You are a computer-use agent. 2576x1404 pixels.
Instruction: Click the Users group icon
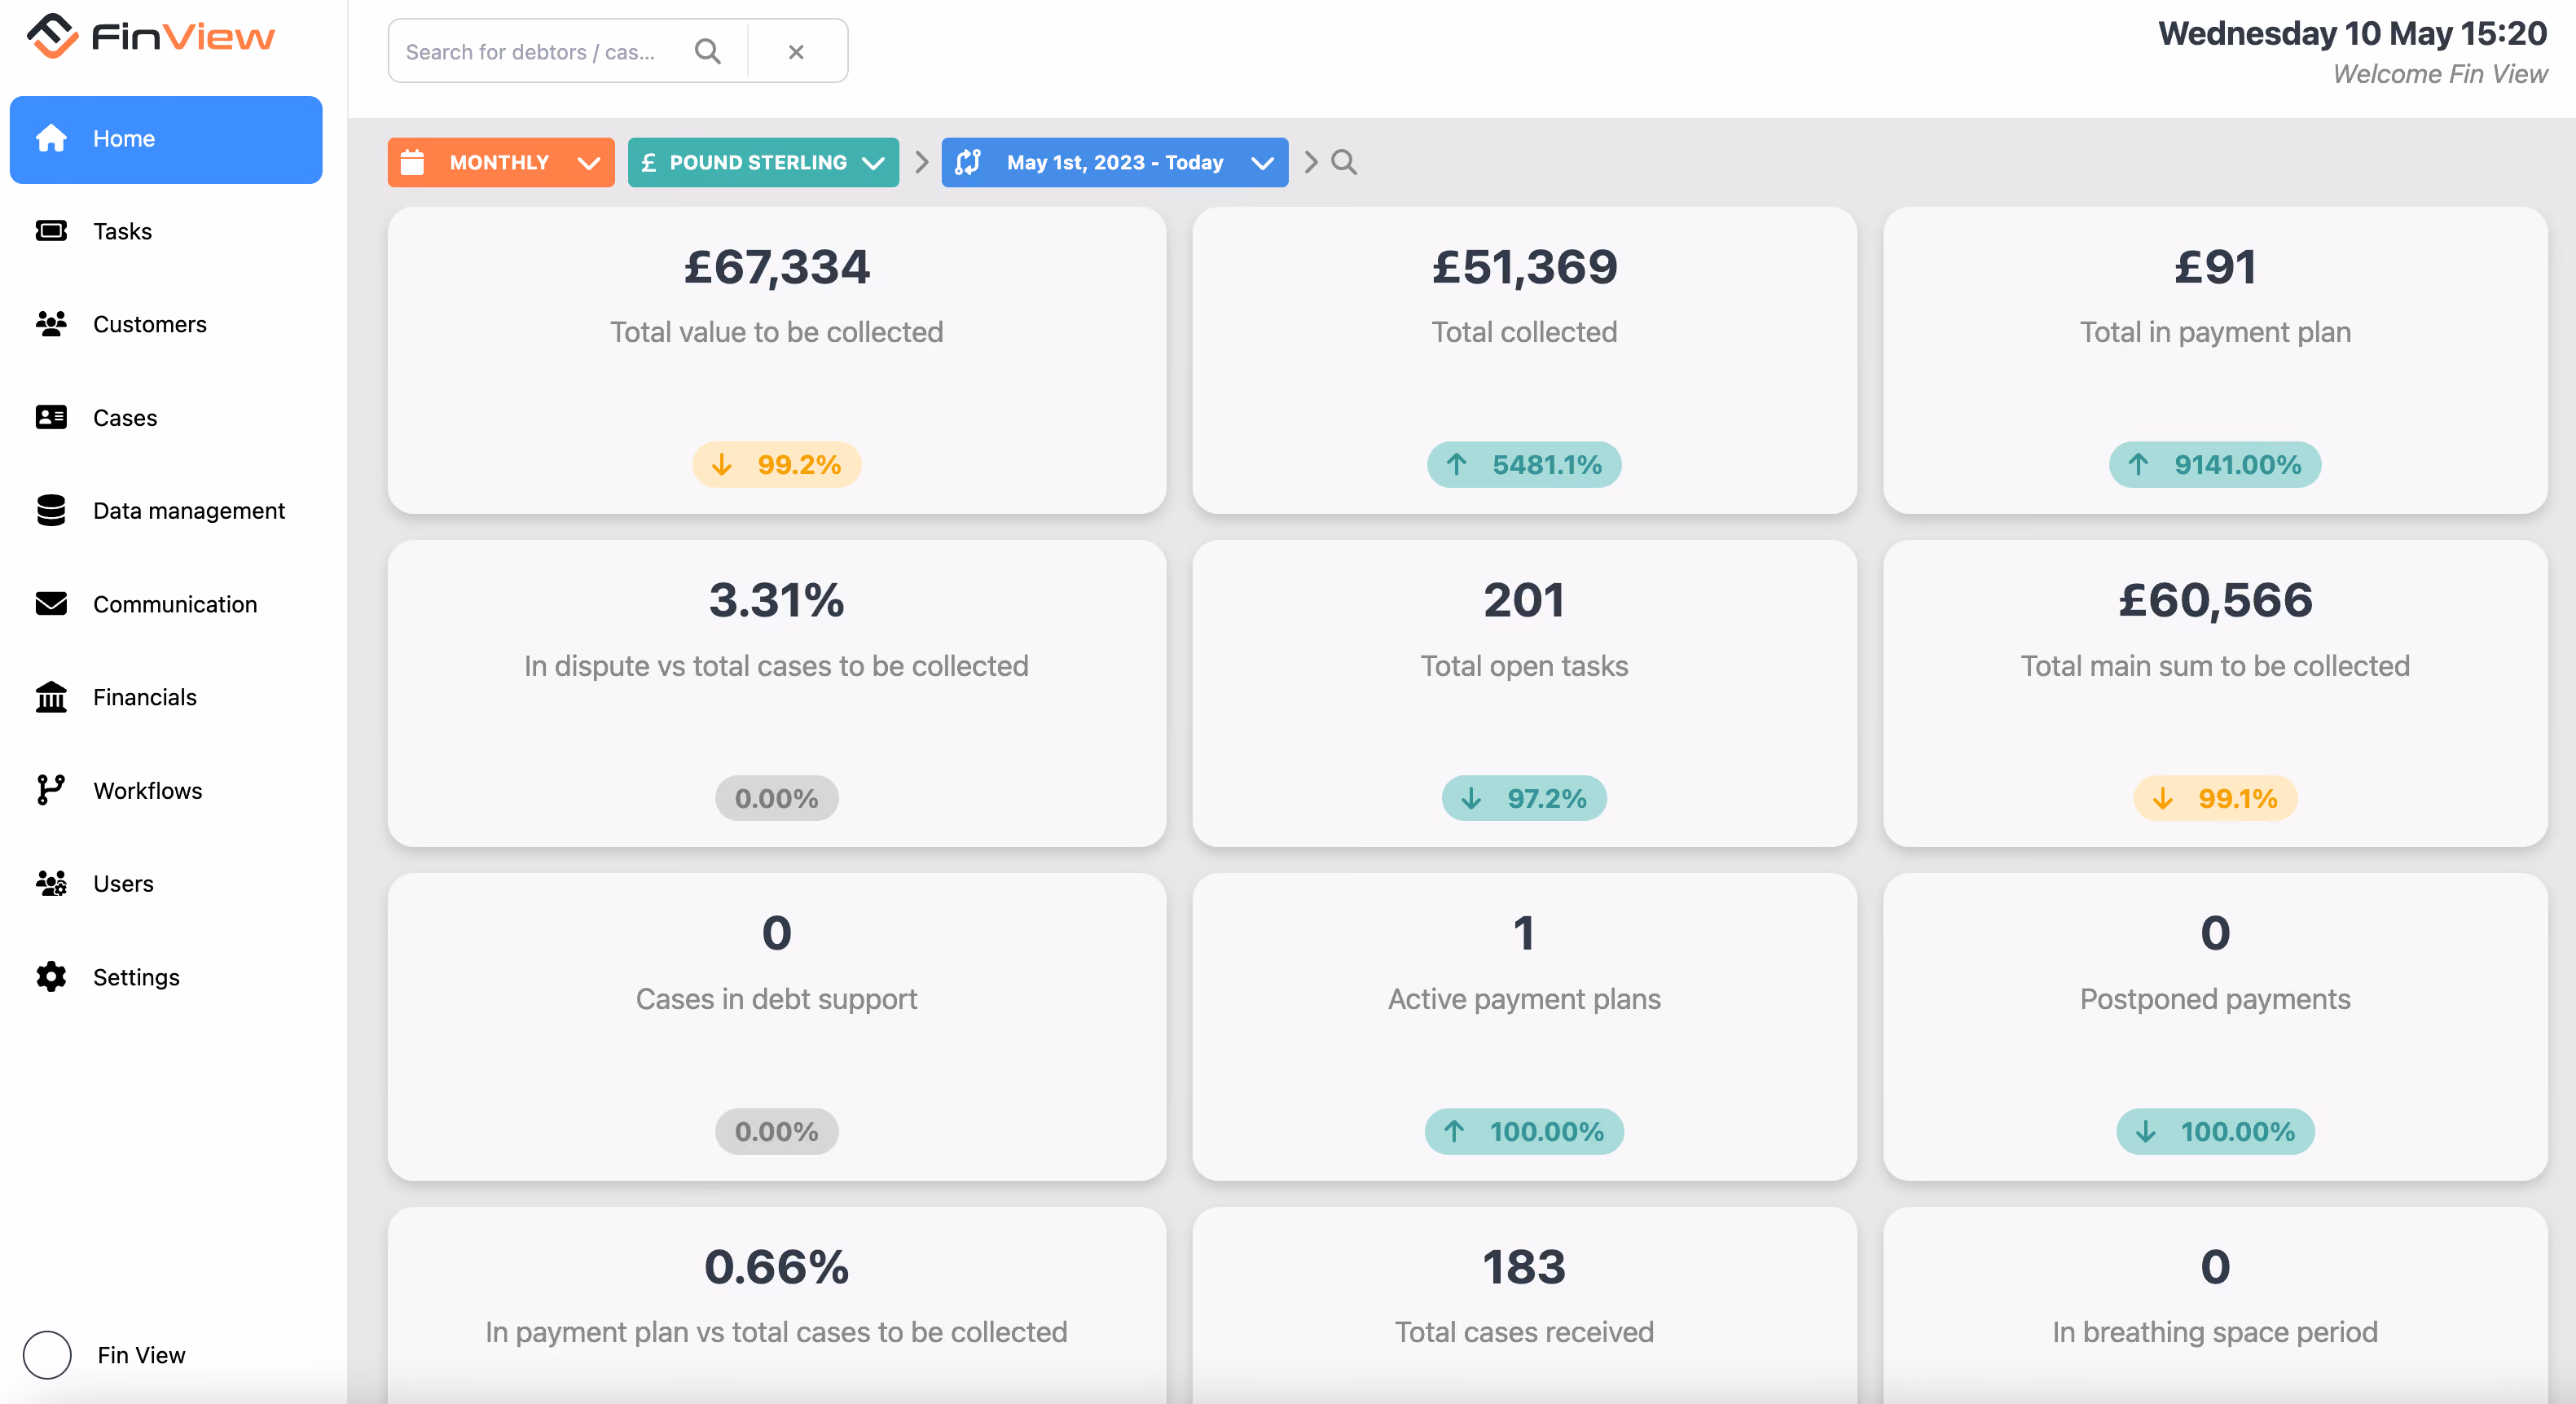click(51, 883)
